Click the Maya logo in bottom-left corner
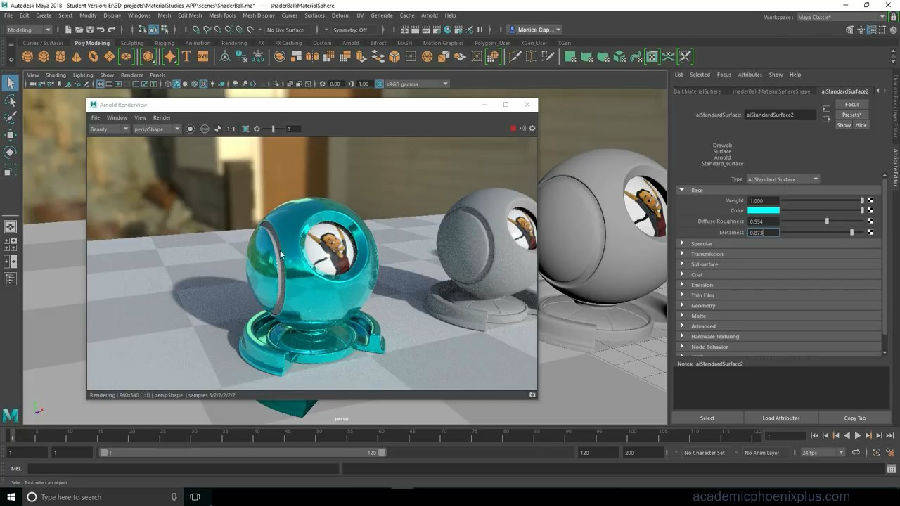900x506 pixels. (x=10, y=415)
